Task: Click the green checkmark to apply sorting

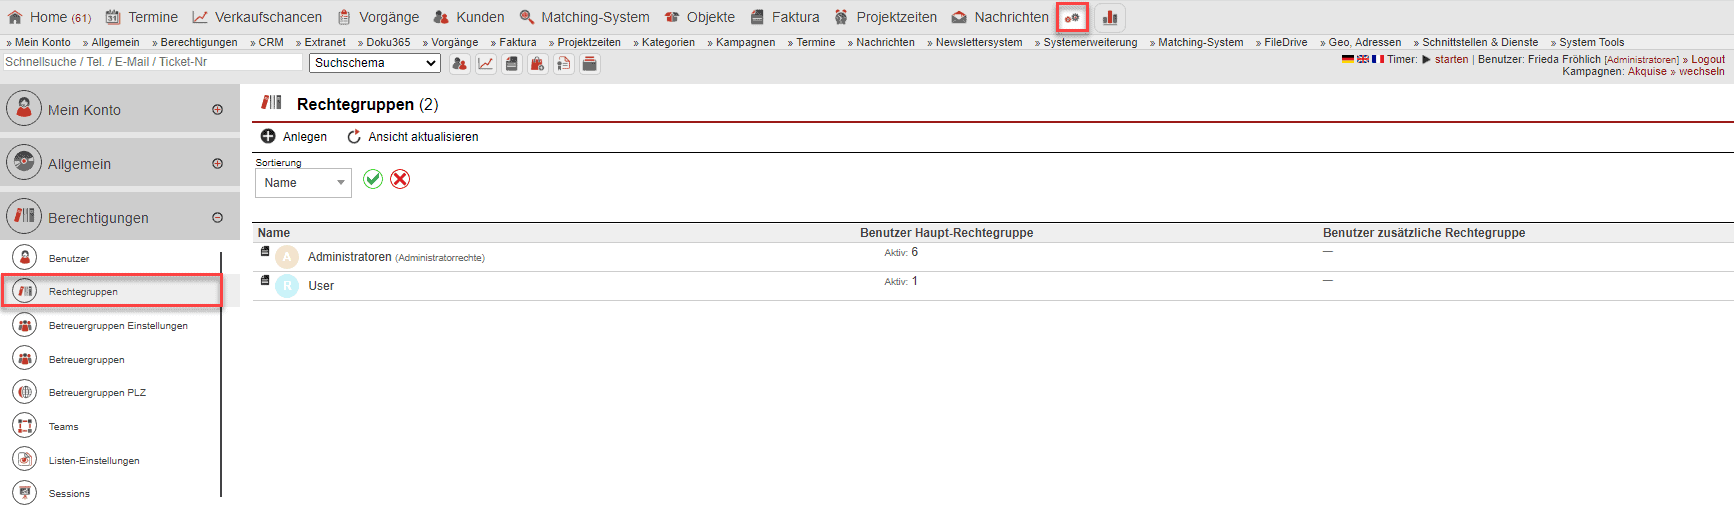Action: tap(373, 179)
